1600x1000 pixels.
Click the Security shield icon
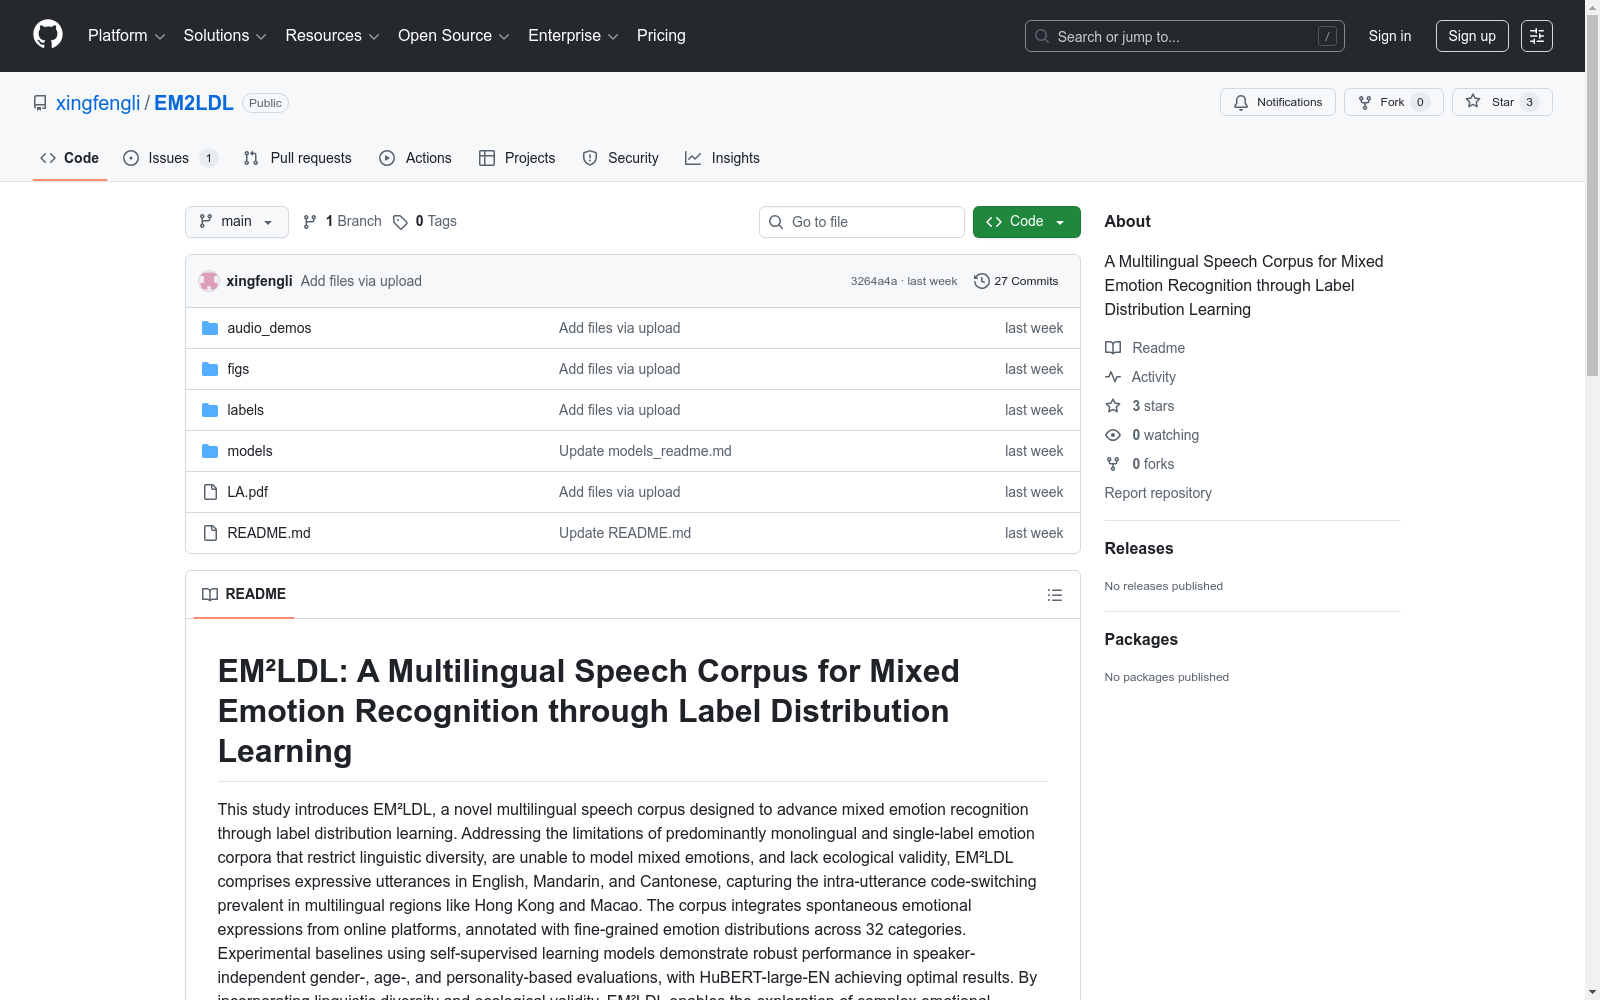pos(590,158)
